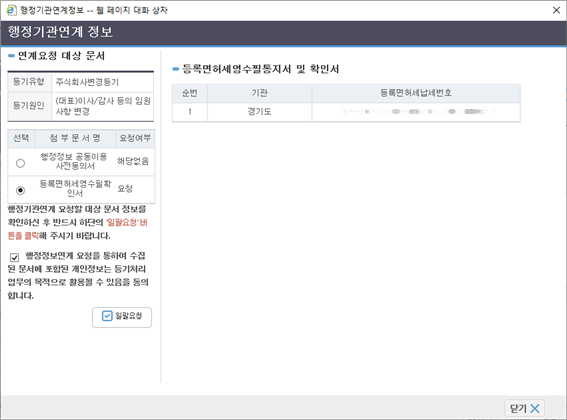
Task: Click the 요청 status in second row
Action: coord(125,188)
